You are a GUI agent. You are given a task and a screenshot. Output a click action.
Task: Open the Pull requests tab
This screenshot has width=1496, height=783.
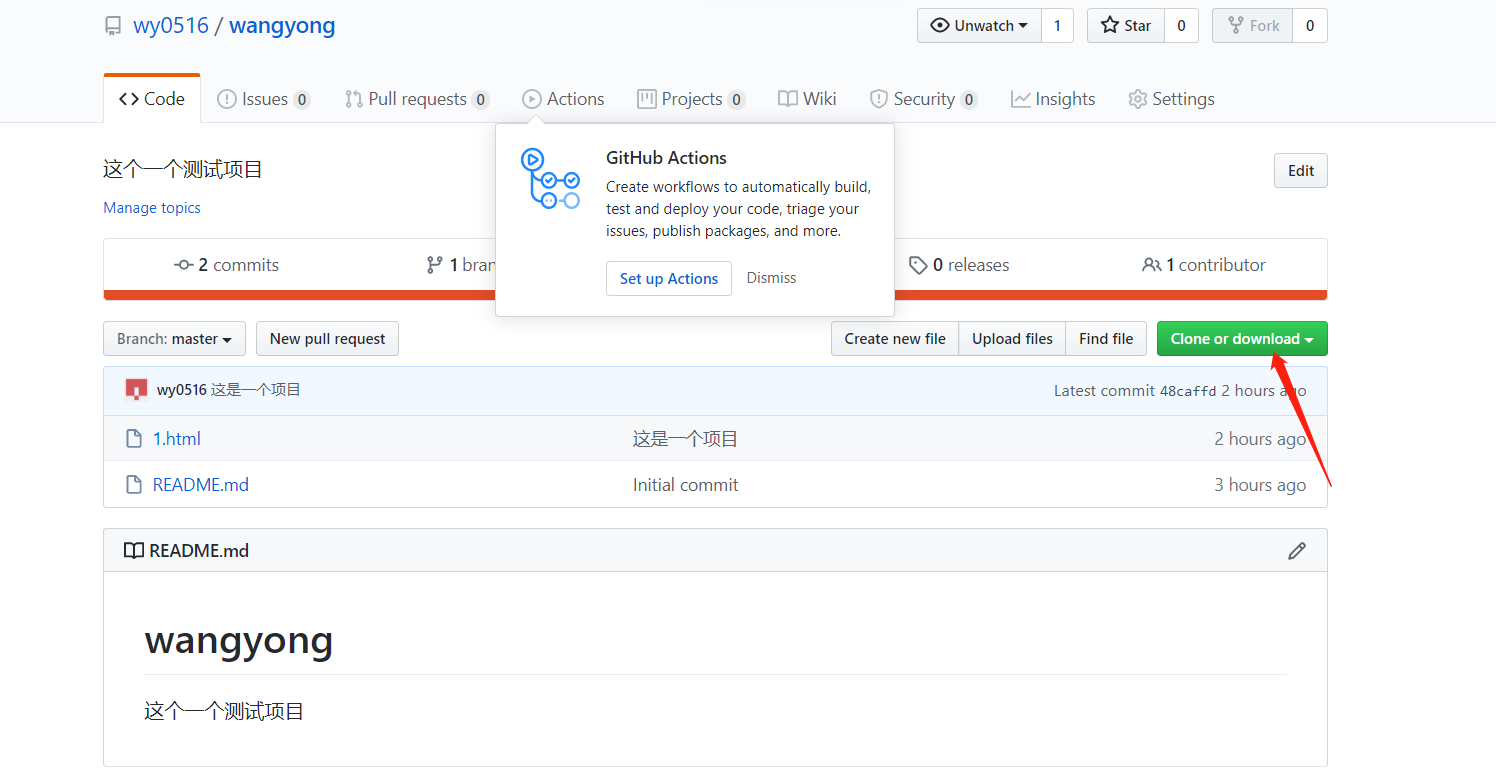click(x=417, y=99)
